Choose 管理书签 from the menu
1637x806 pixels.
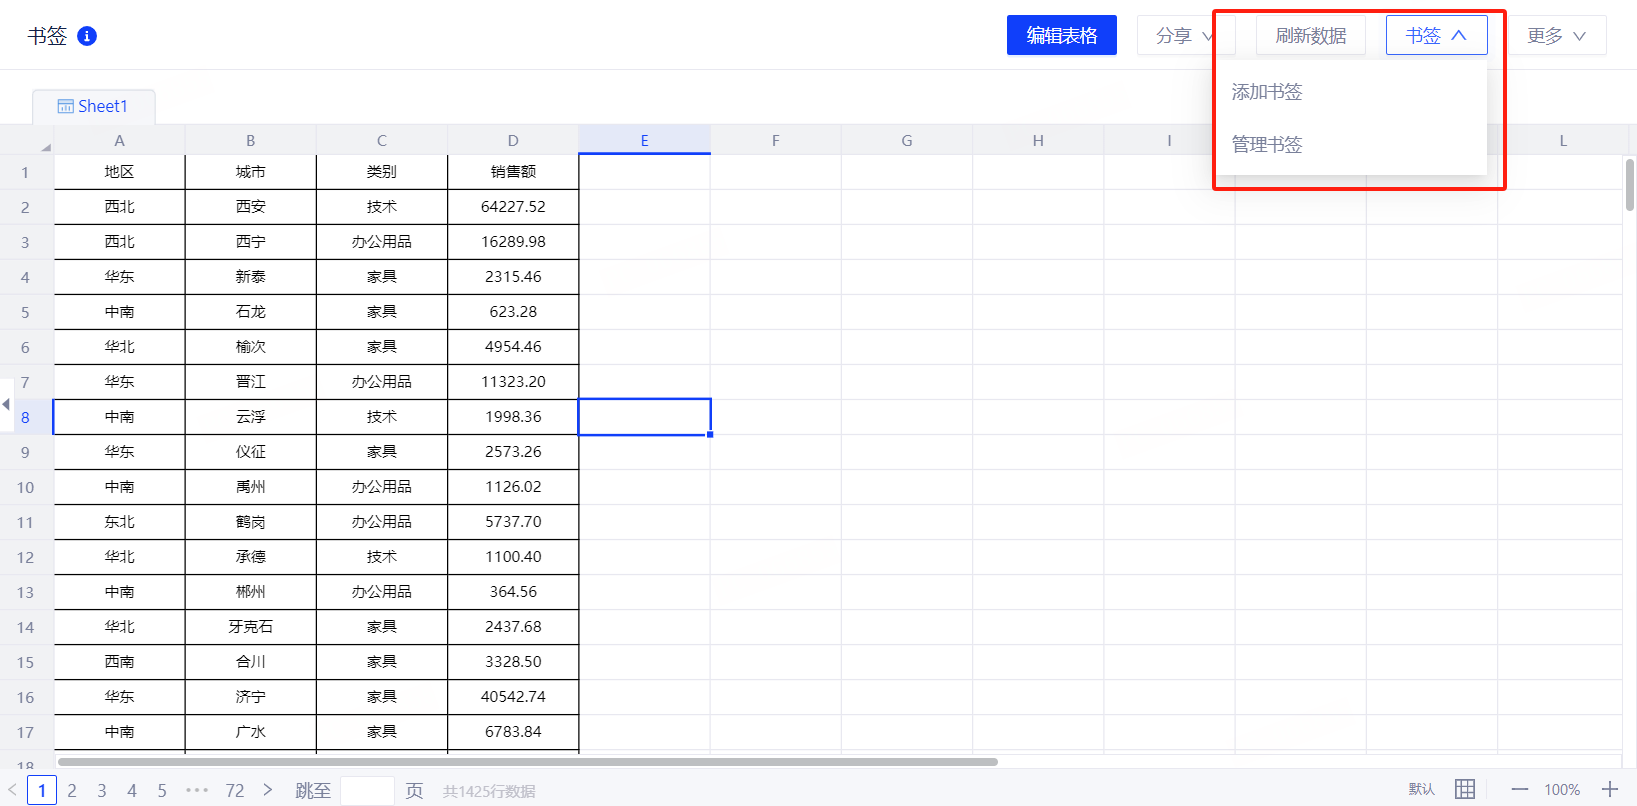tap(1267, 145)
